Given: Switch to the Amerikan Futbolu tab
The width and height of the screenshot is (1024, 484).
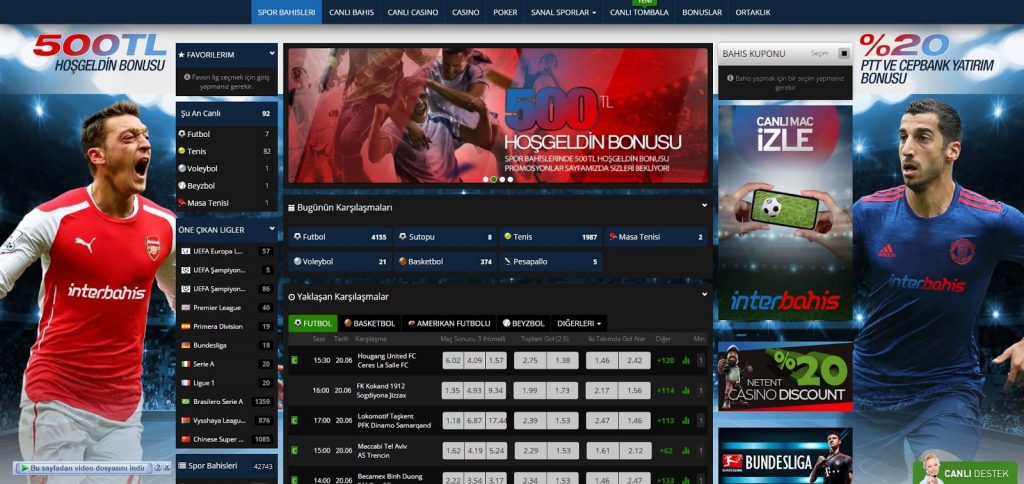Looking at the screenshot, I should (449, 323).
